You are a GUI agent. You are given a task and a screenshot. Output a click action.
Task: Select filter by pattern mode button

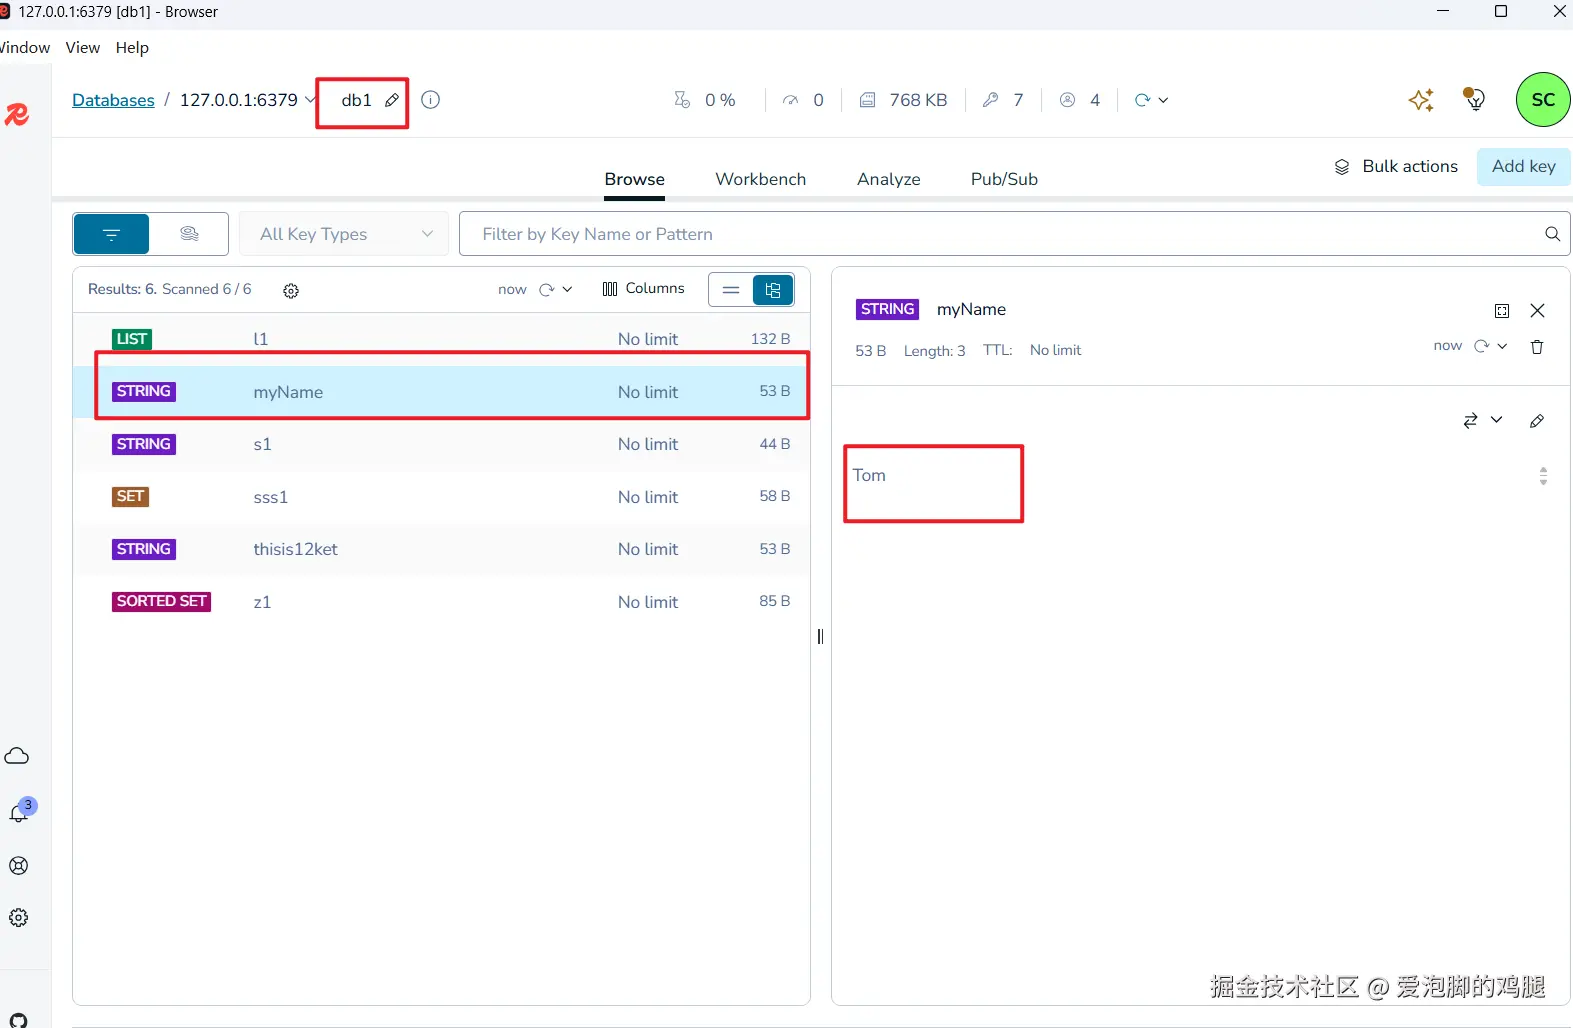[x=111, y=234]
